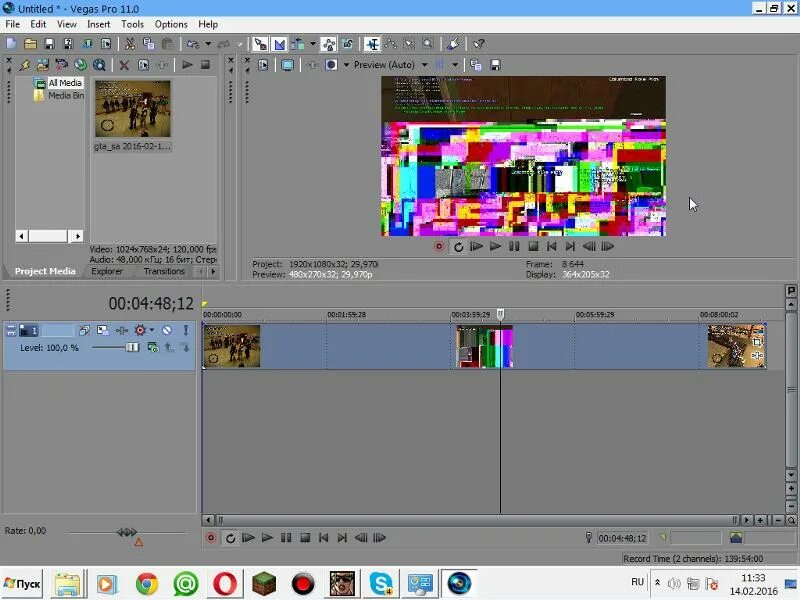Screen dimensions: 800x600
Task: Open Track FX on track 1
Action: tap(121, 331)
